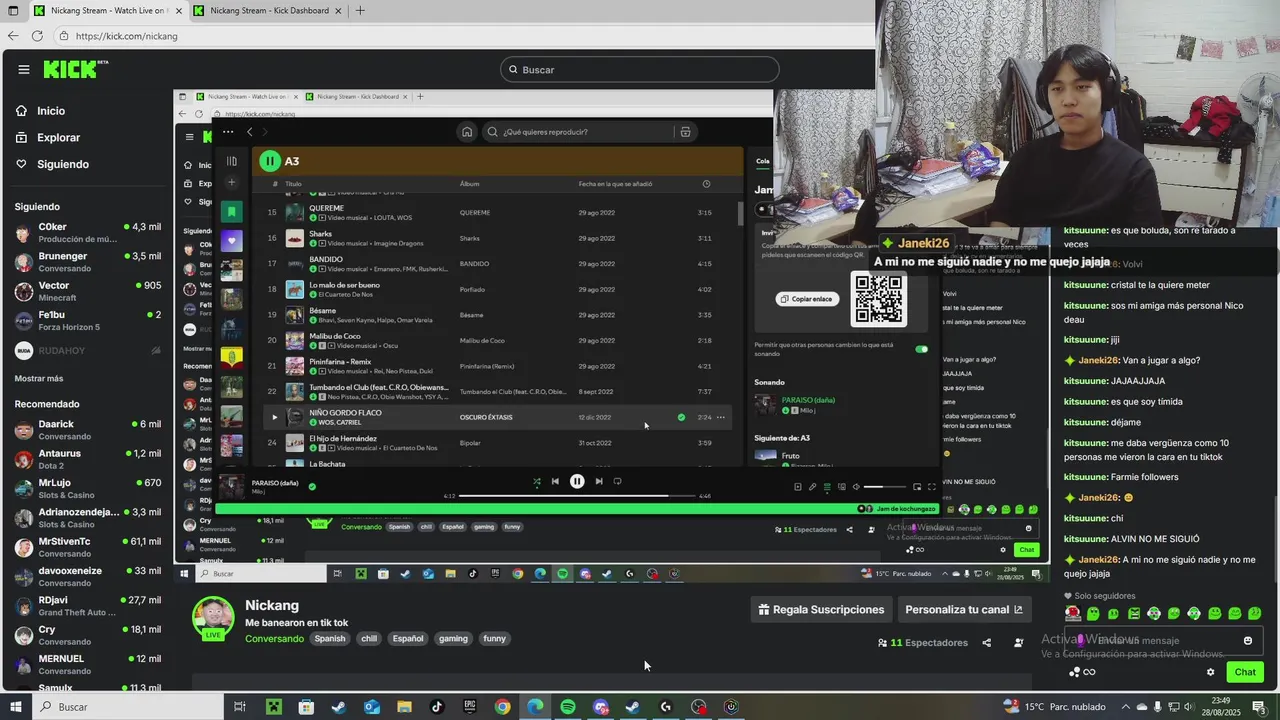1280x720 pixels.
Task: Select the gaming tag
Action: (453, 638)
